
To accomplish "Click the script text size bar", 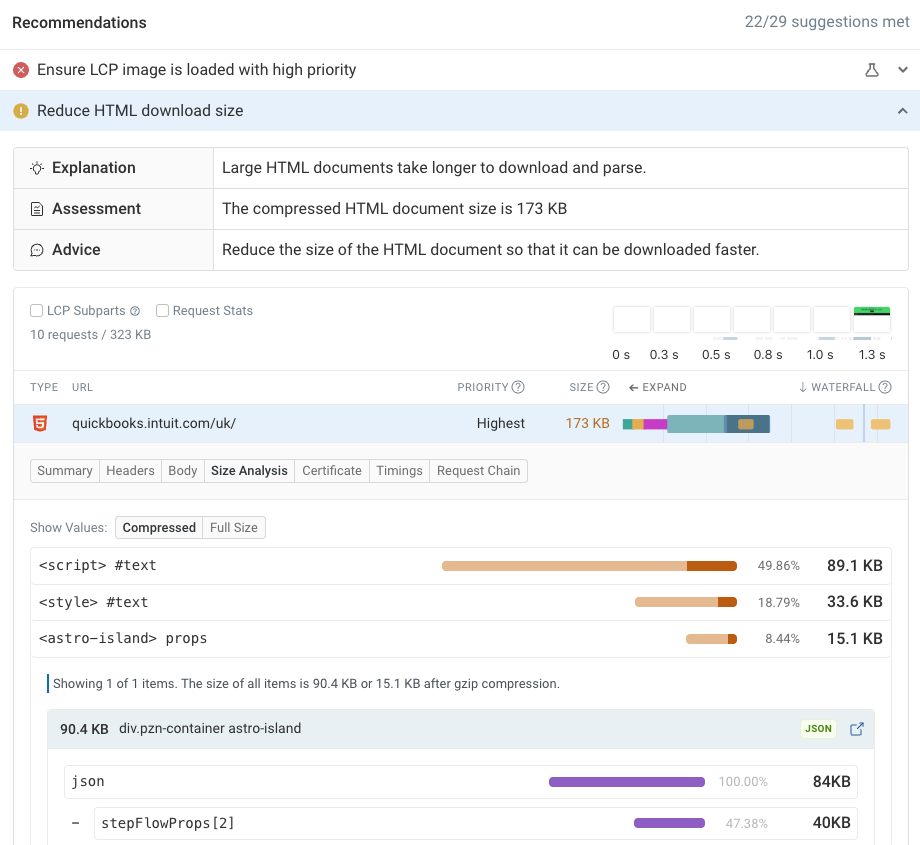I will pos(588,565).
